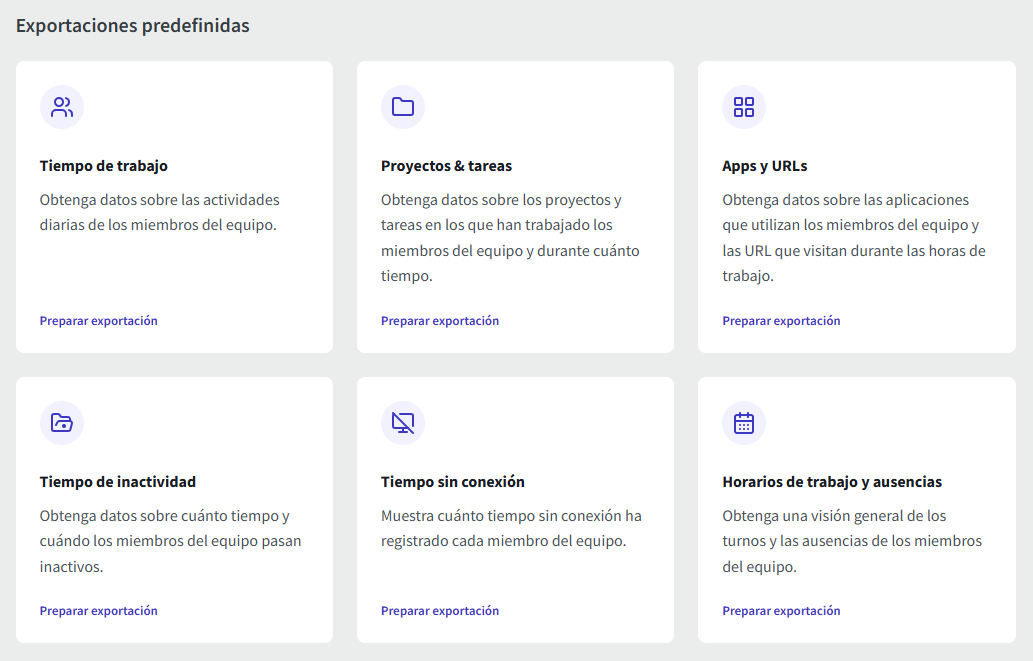Select the Tiempo de inactividad title
This screenshot has width=1033, height=661.
click(118, 482)
